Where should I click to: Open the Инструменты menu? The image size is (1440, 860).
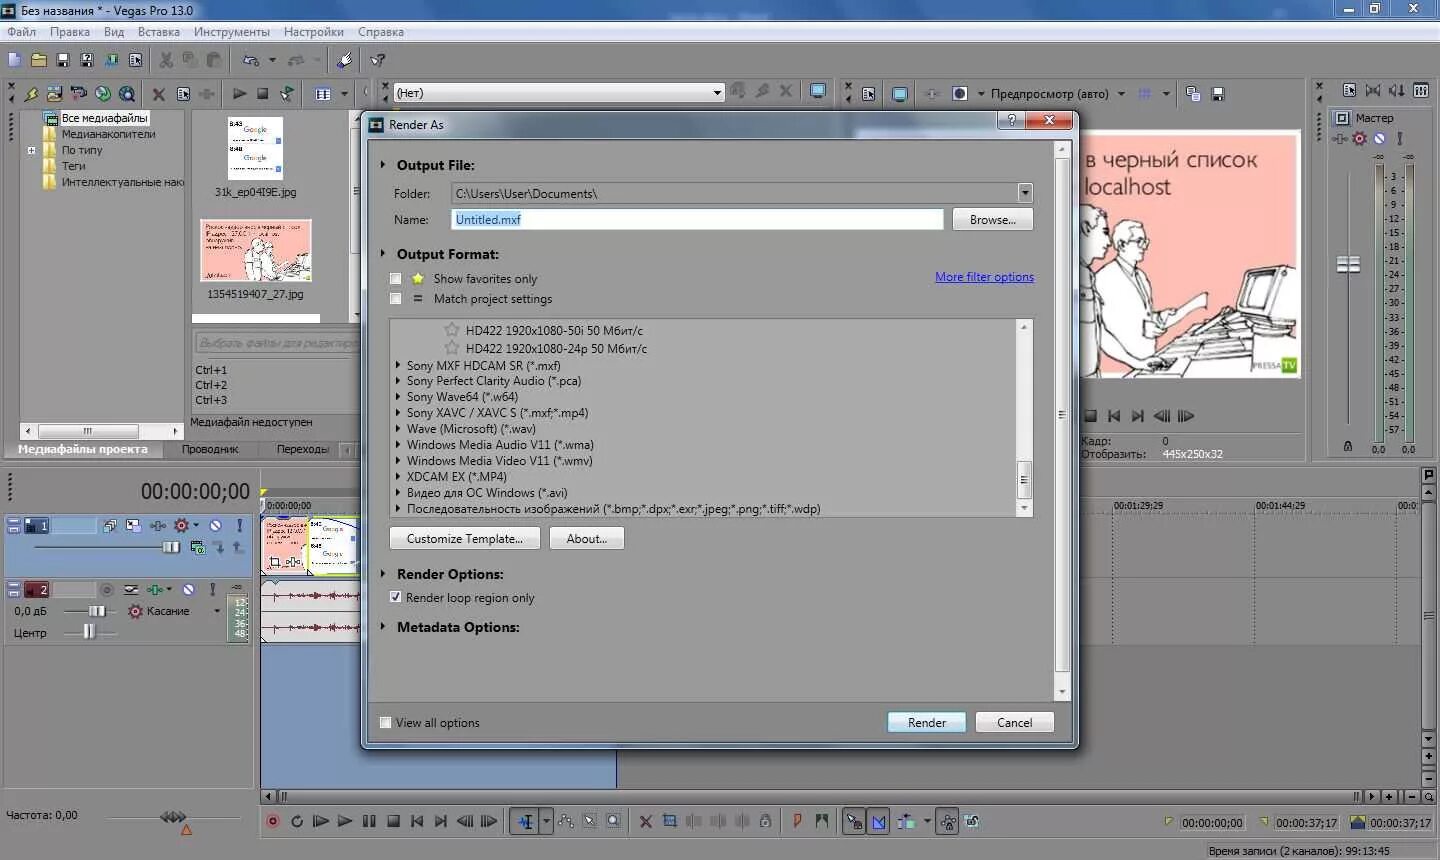[232, 32]
